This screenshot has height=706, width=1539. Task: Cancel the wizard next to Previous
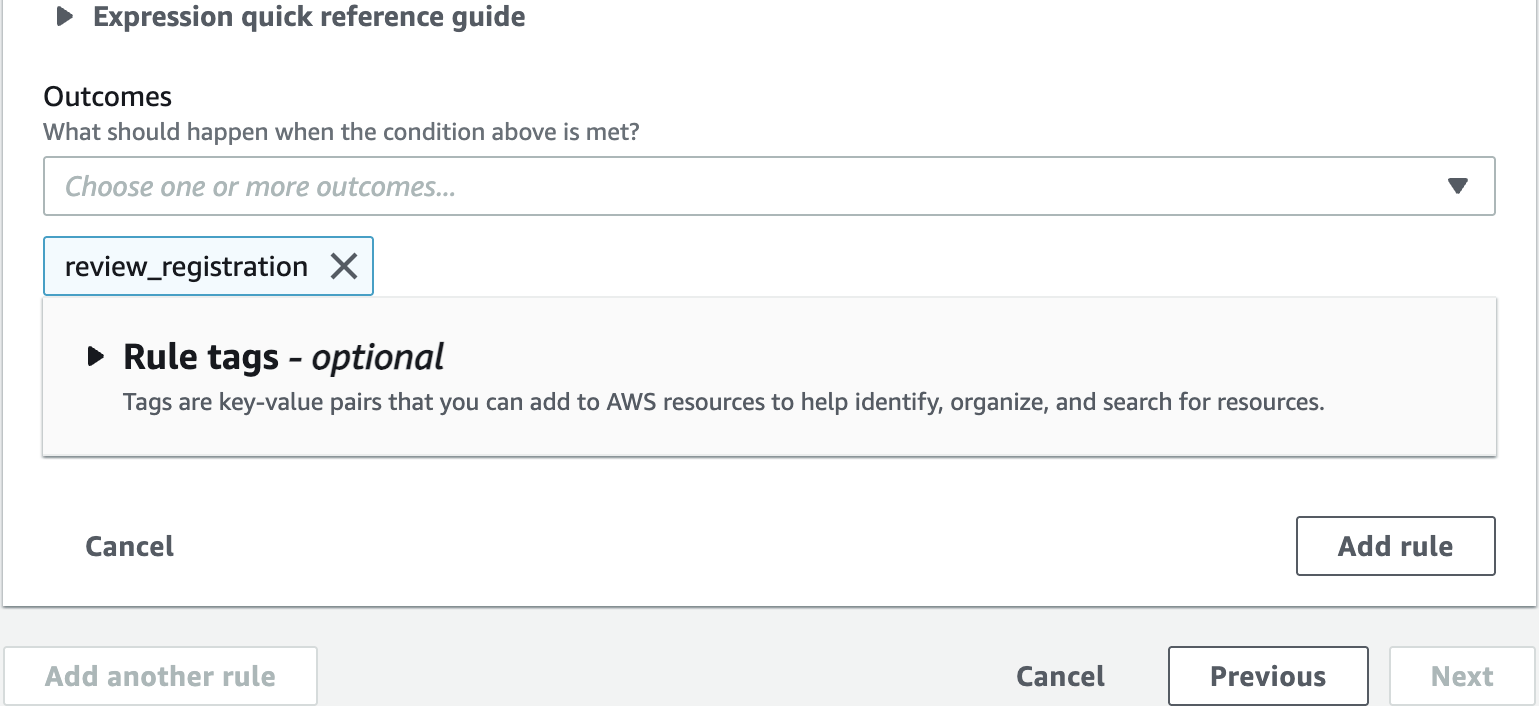point(1061,676)
